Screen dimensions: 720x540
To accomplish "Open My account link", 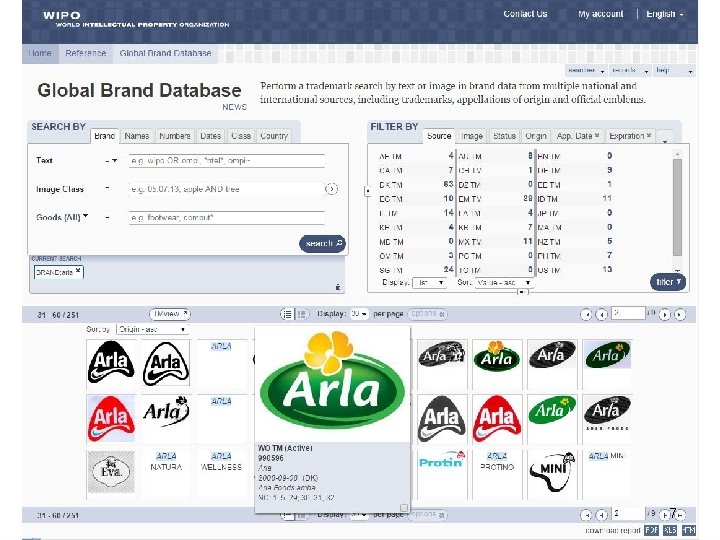I will click(601, 14).
